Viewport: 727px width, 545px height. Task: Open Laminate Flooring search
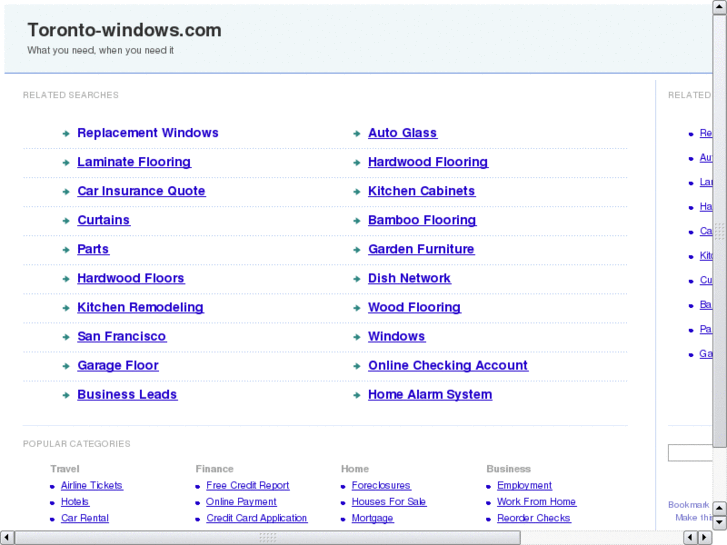(x=134, y=162)
